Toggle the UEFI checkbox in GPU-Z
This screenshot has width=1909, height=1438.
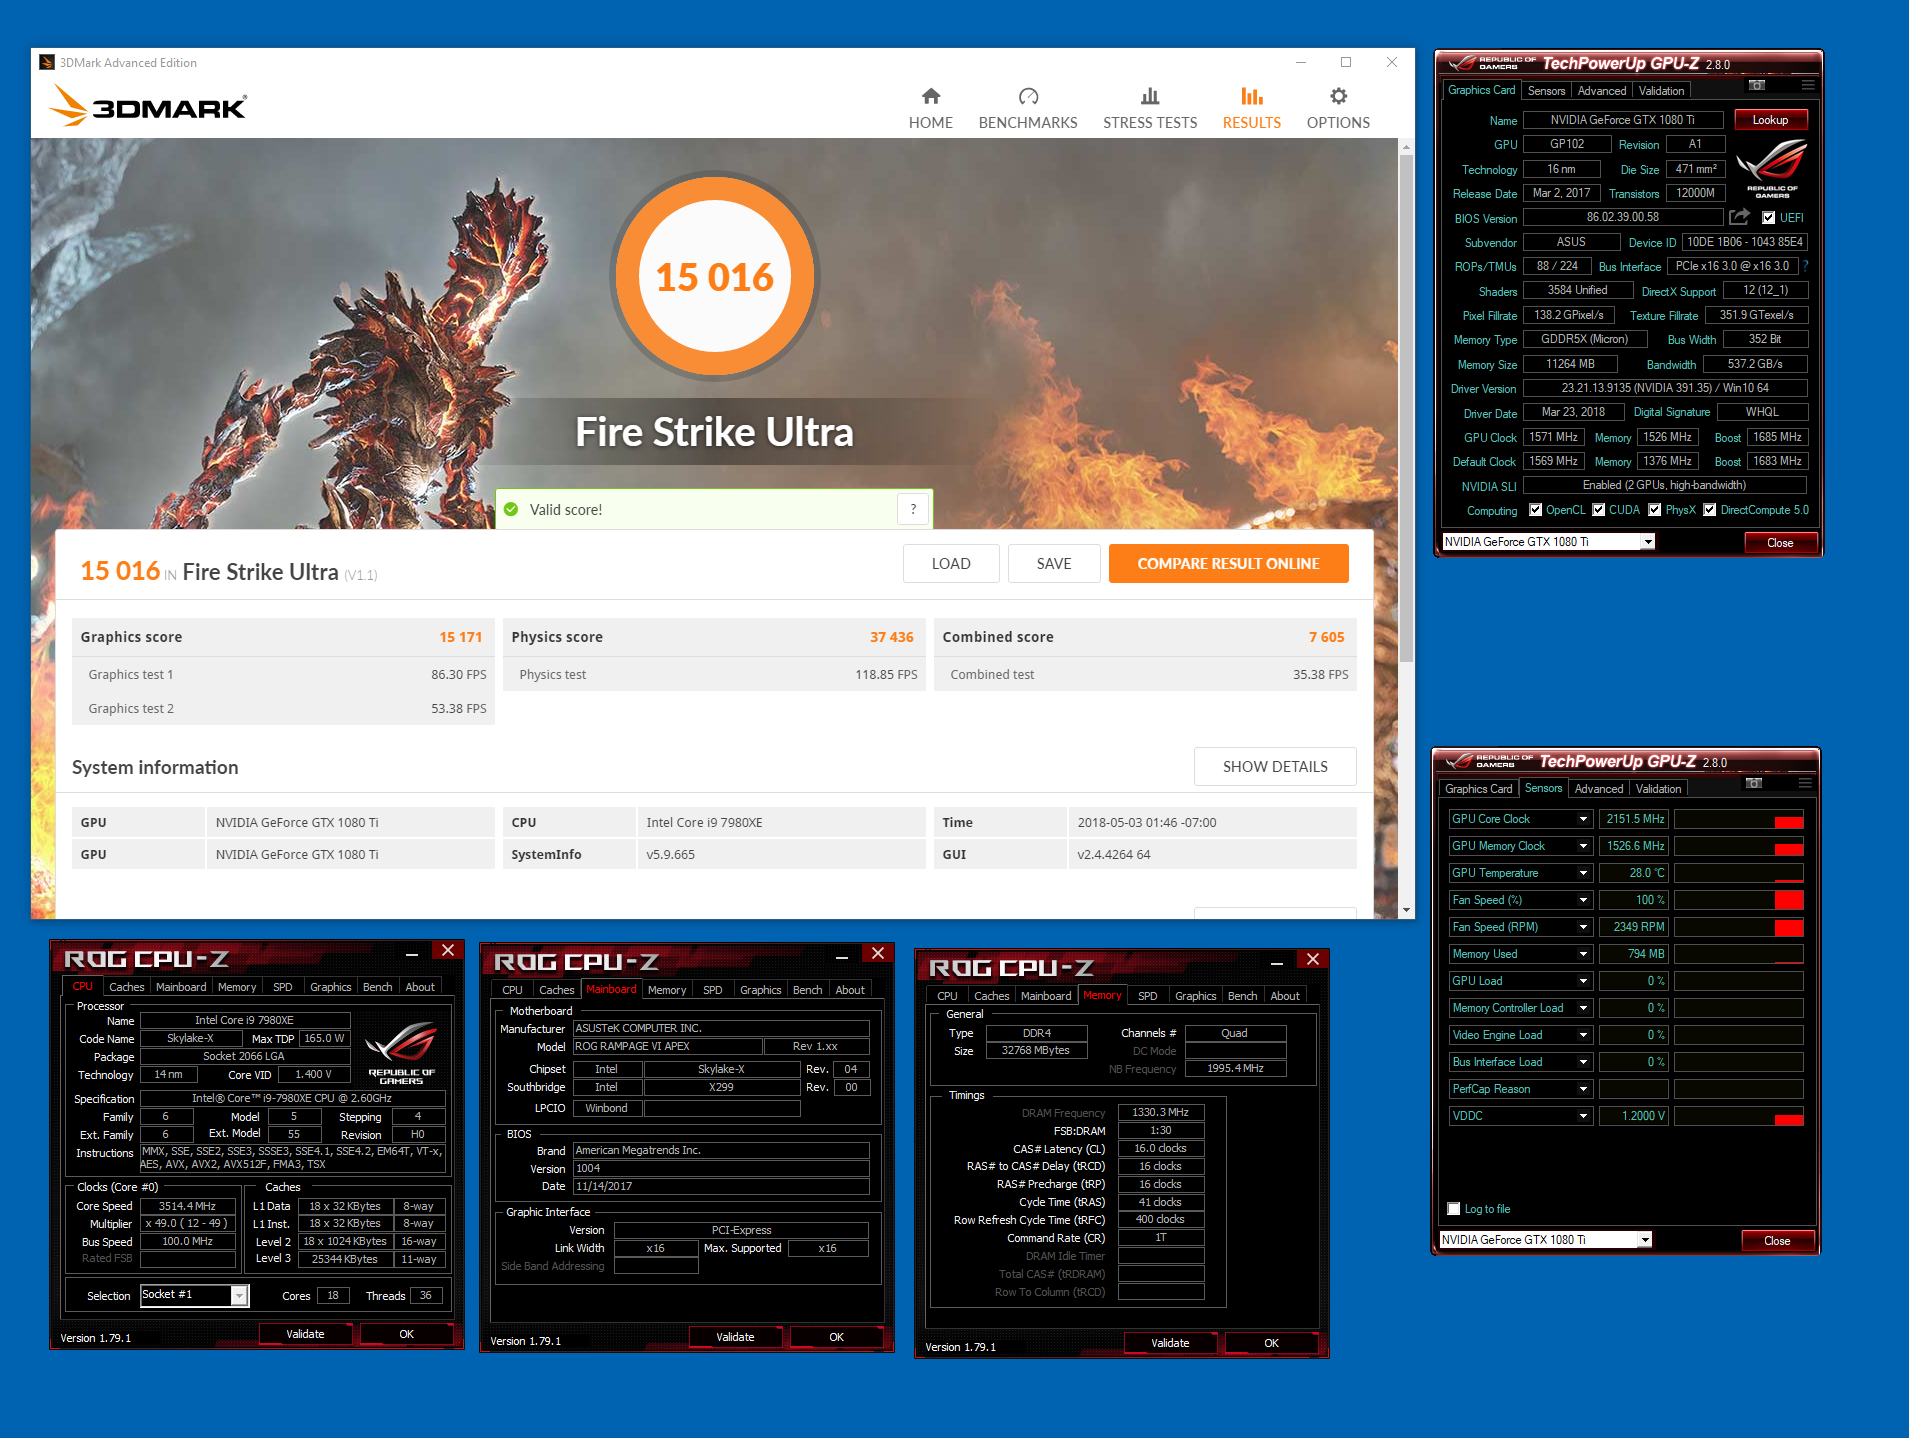click(x=1768, y=217)
